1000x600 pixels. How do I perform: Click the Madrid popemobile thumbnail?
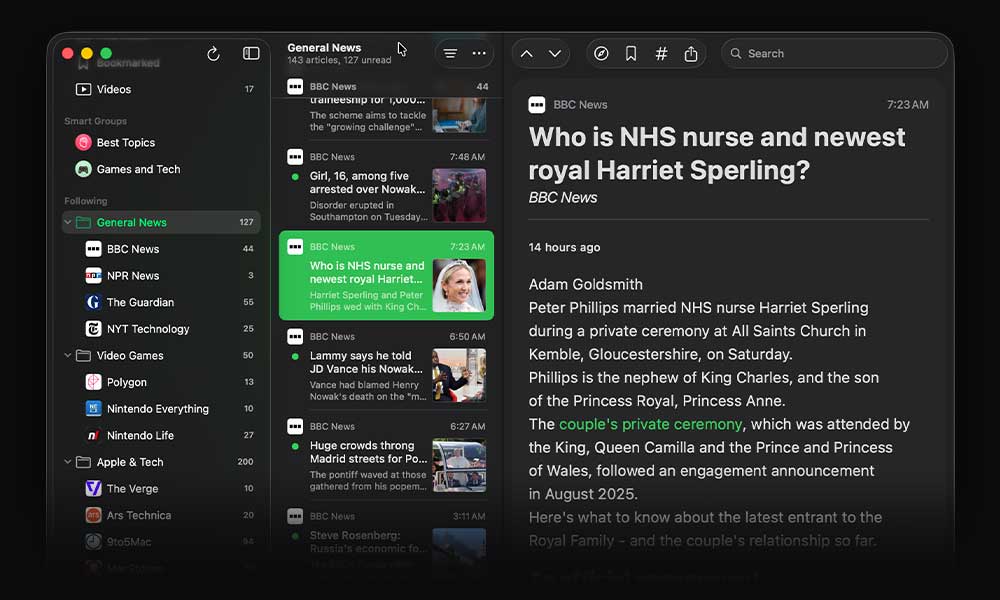click(459, 465)
